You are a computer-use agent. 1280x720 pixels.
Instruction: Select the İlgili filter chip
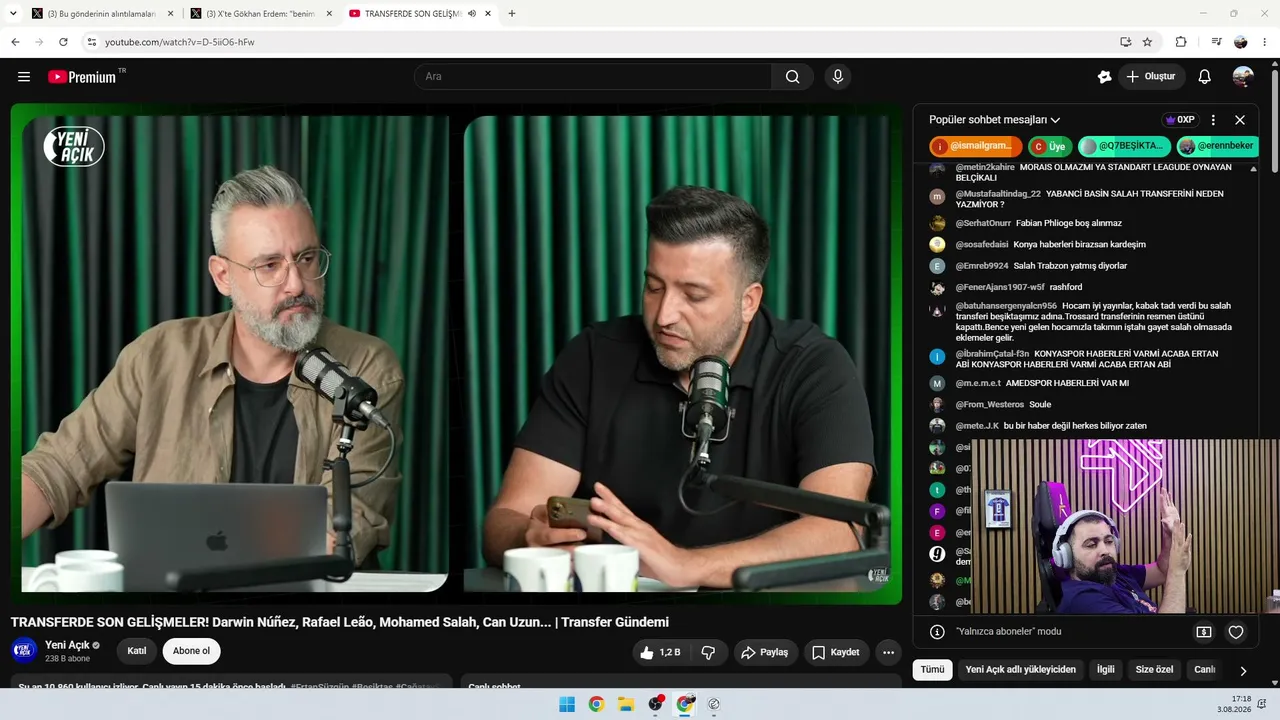coord(1106,670)
